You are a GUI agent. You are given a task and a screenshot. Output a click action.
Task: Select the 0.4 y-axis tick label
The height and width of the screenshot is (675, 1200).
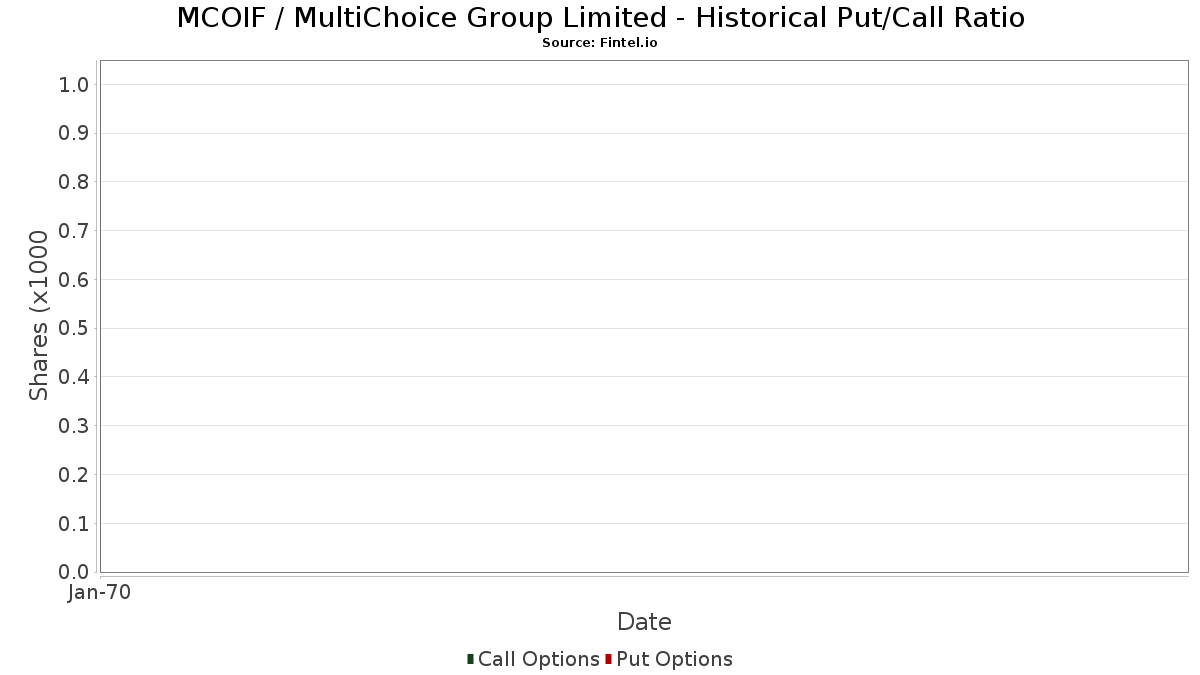tap(75, 377)
